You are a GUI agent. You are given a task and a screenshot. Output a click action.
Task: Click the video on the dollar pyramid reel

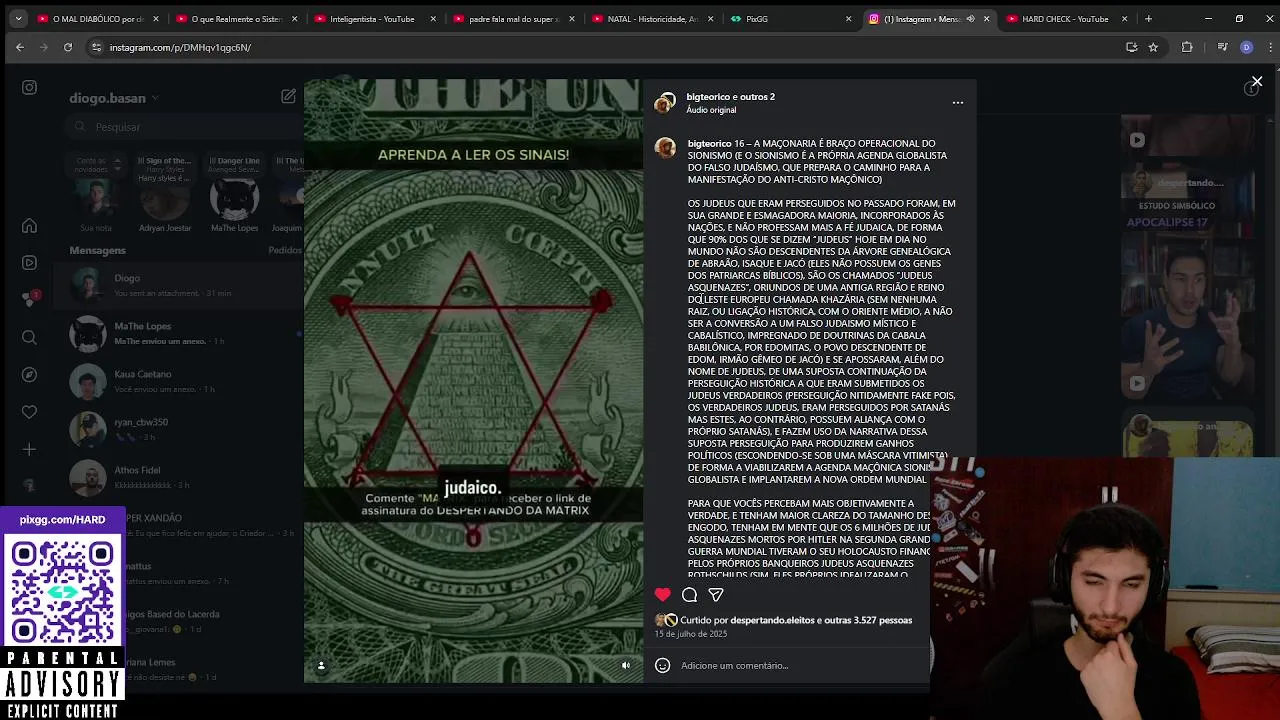pos(474,380)
